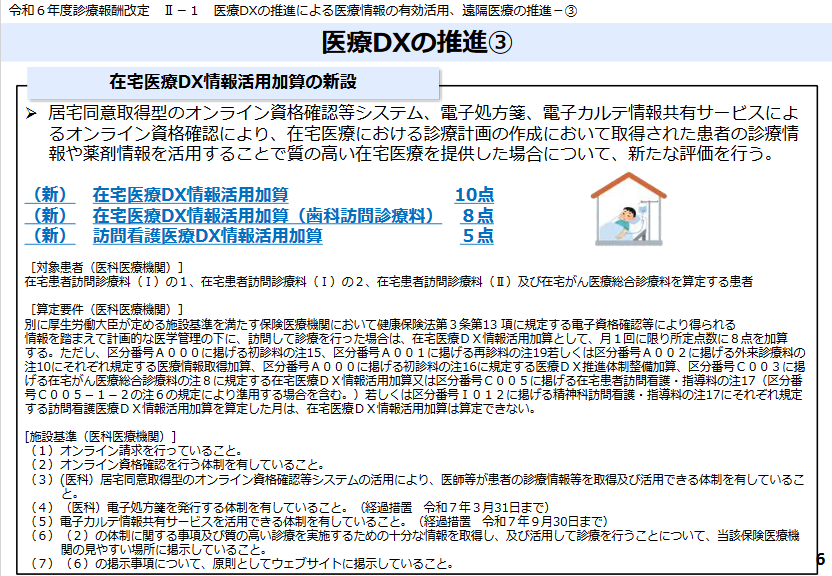Click the 5点 score value

tap(477, 236)
